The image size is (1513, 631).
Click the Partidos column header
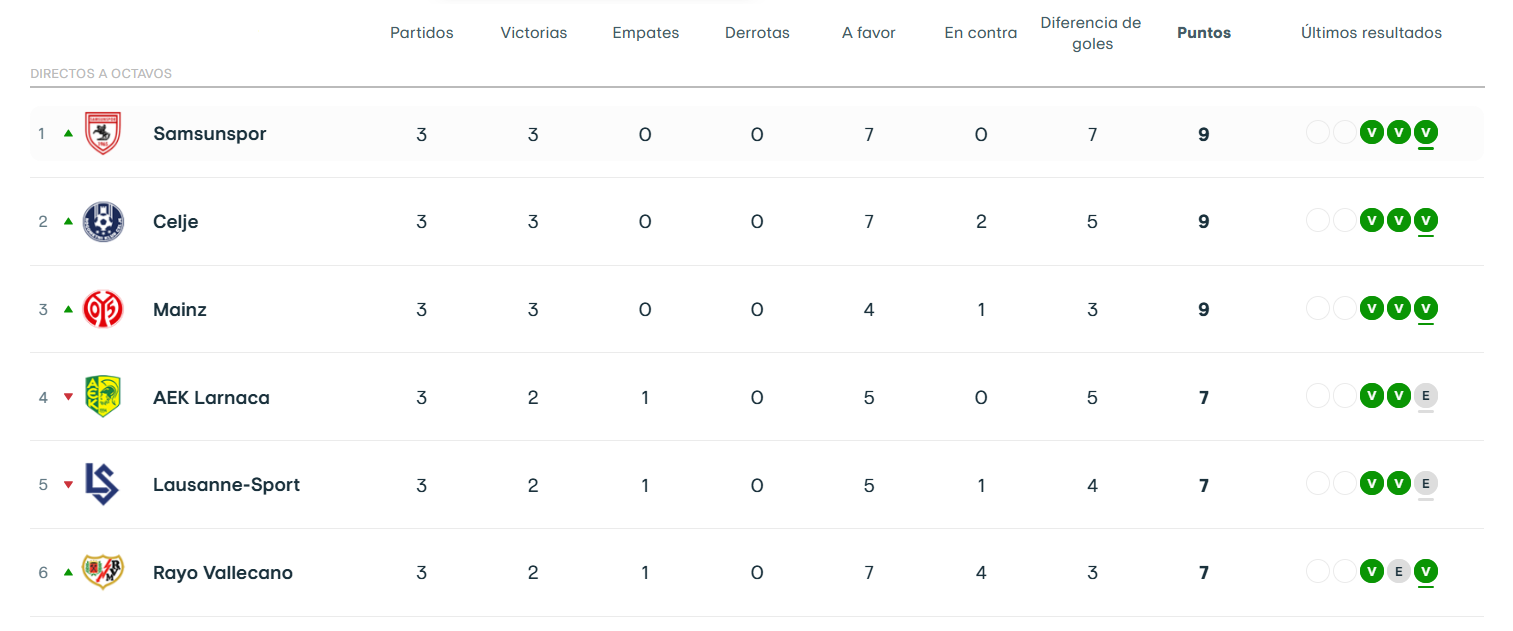pyautogui.click(x=422, y=33)
